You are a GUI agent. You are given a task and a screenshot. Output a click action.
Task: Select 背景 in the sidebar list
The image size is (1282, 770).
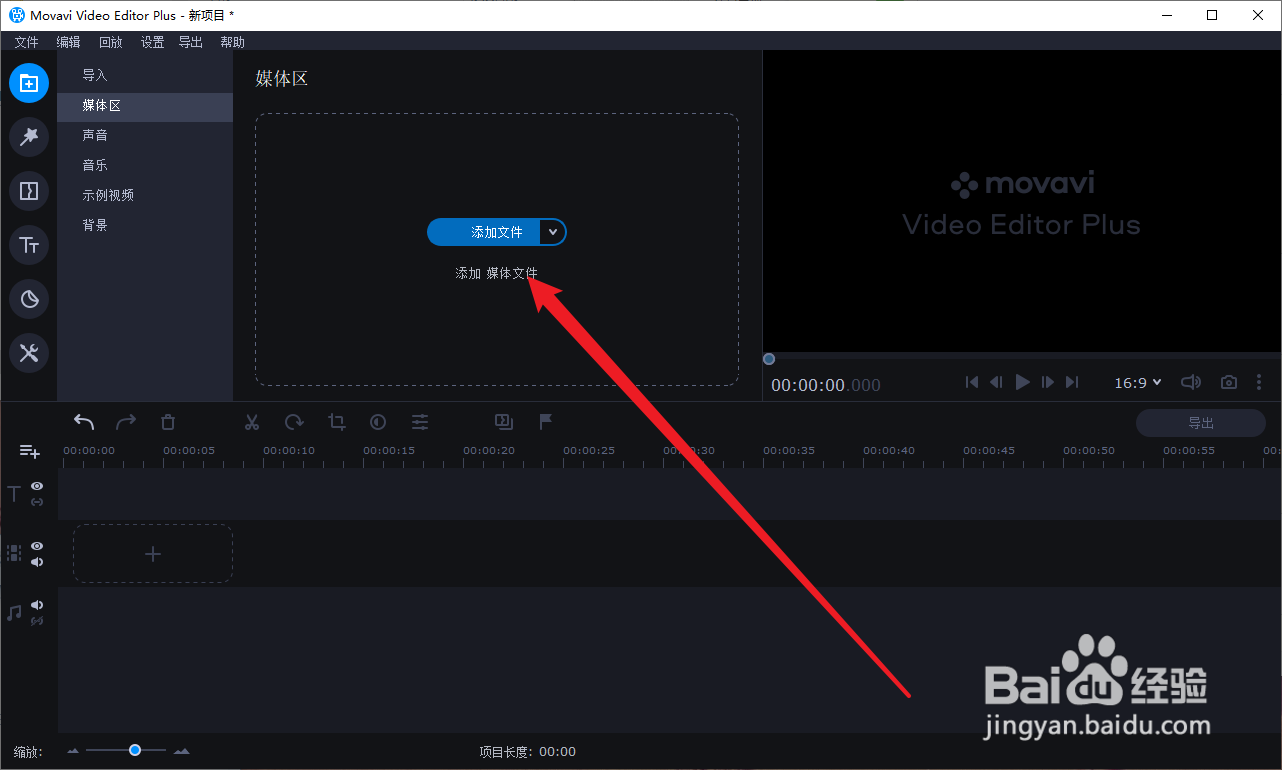tap(145, 225)
